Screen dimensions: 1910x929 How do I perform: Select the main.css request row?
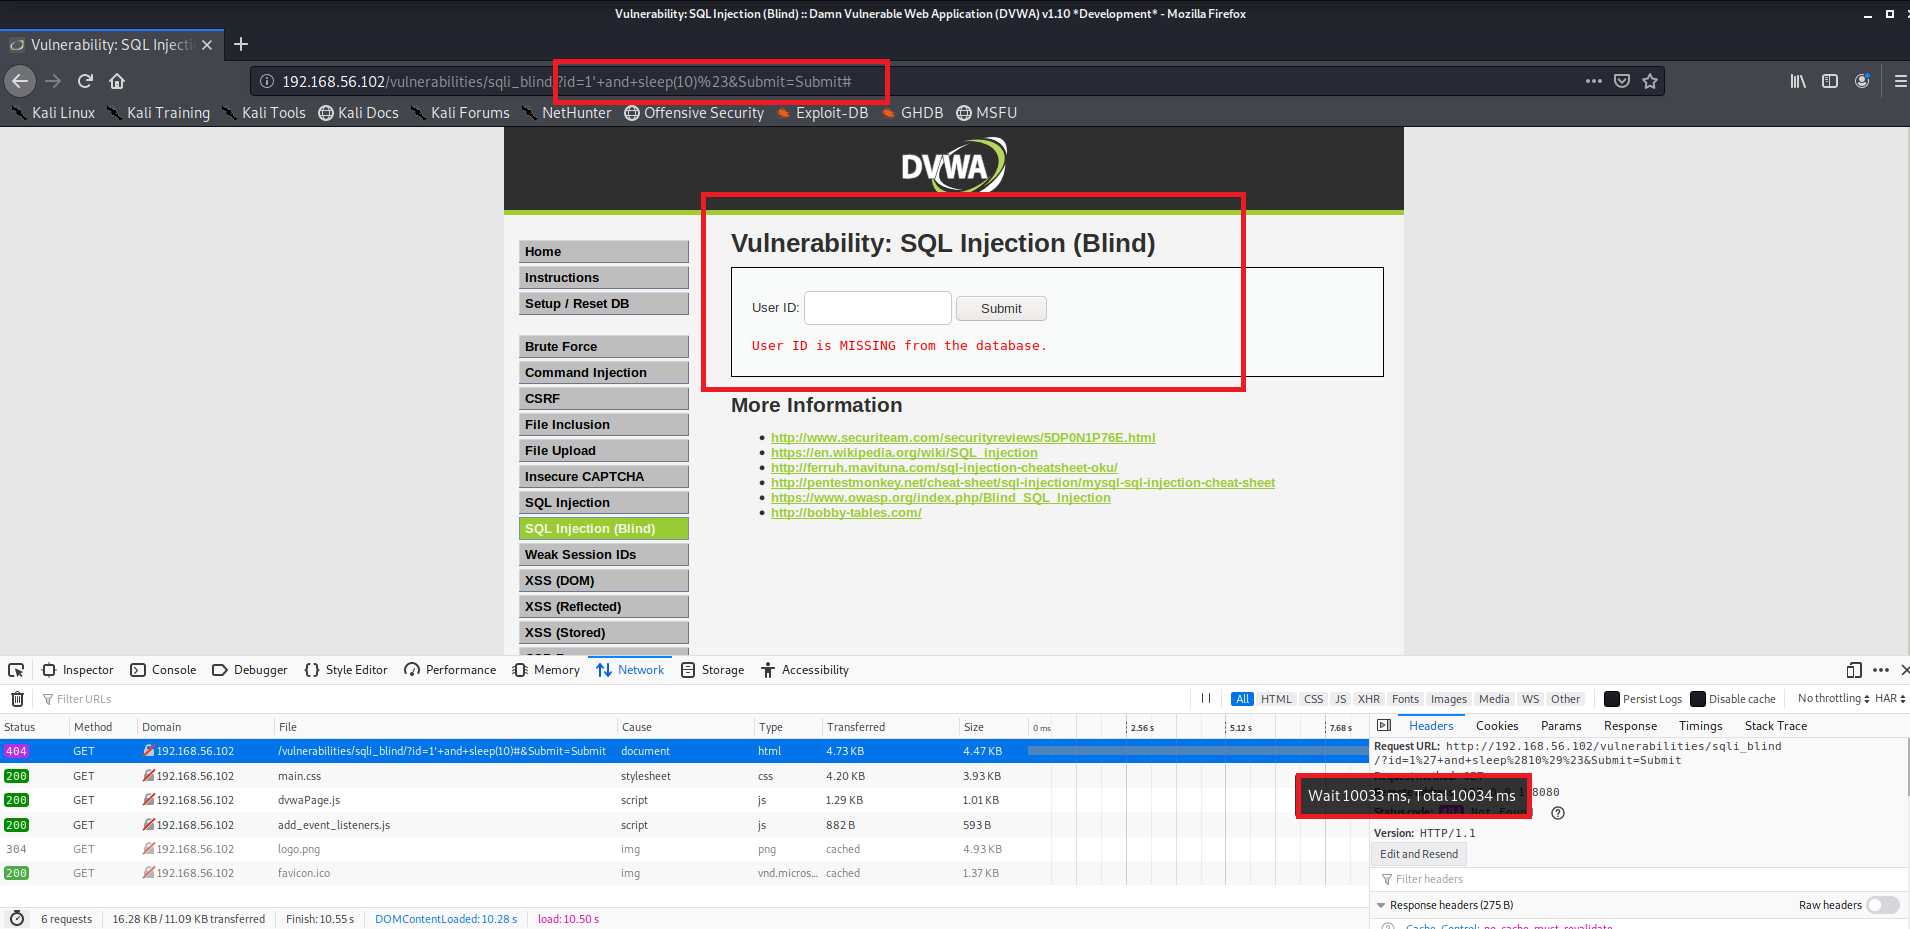[x=684, y=776]
